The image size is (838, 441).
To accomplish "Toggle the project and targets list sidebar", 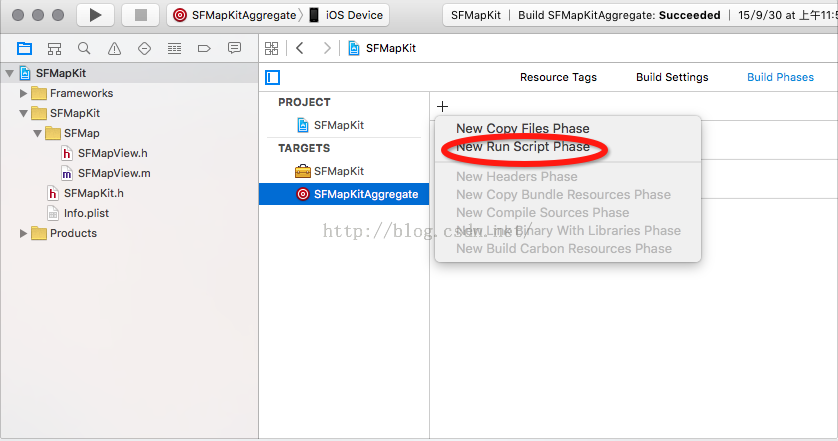I will point(272,77).
